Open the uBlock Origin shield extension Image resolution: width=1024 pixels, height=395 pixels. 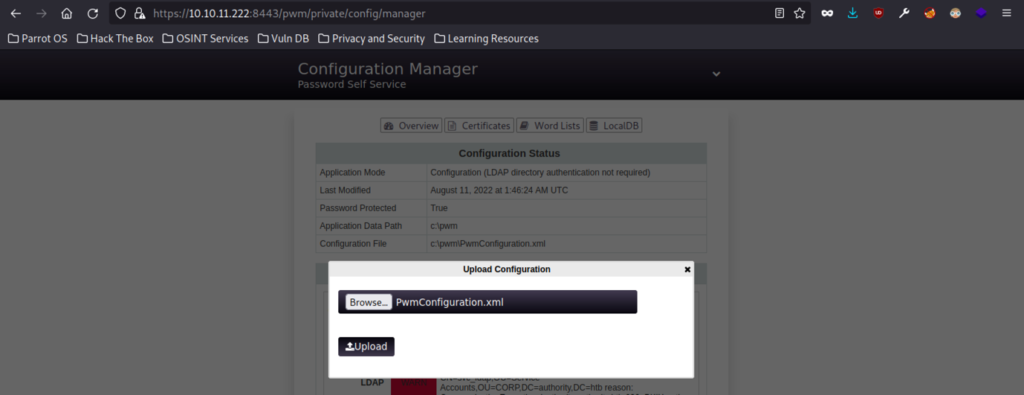[878, 13]
